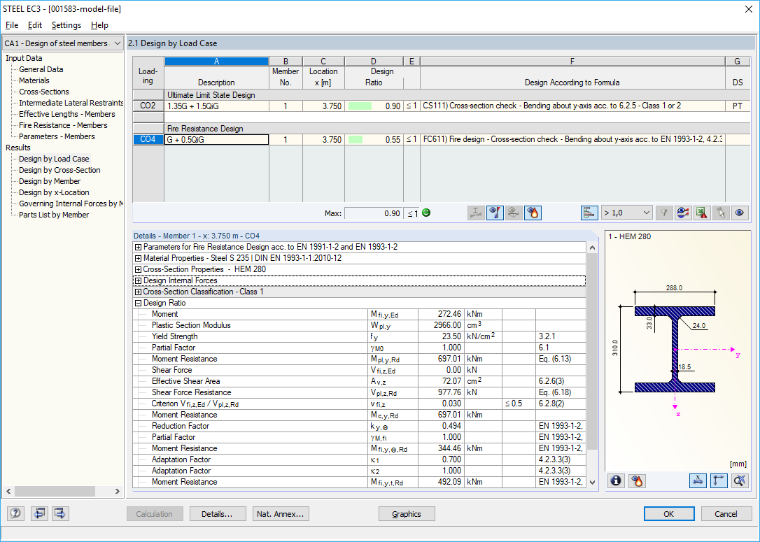Open the CA1 design case dropdown
Viewport: 760px width, 542px height.
pyautogui.click(x=63, y=43)
